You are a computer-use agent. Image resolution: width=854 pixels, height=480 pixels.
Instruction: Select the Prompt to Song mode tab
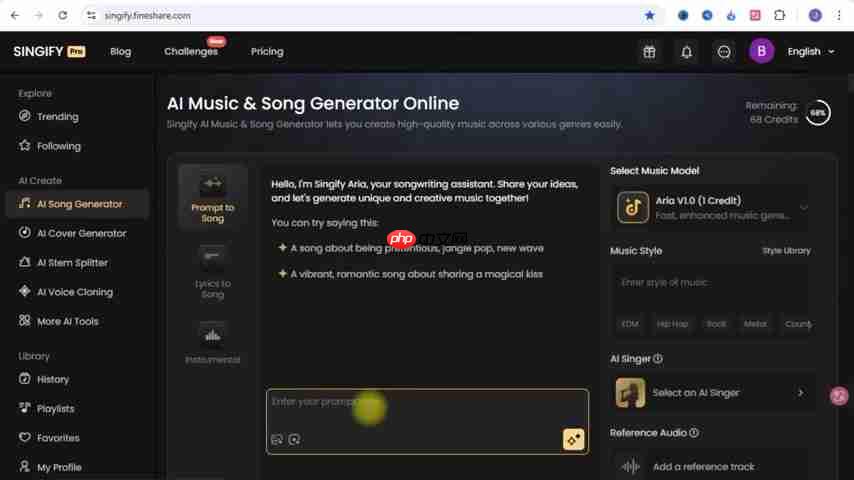point(212,198)
